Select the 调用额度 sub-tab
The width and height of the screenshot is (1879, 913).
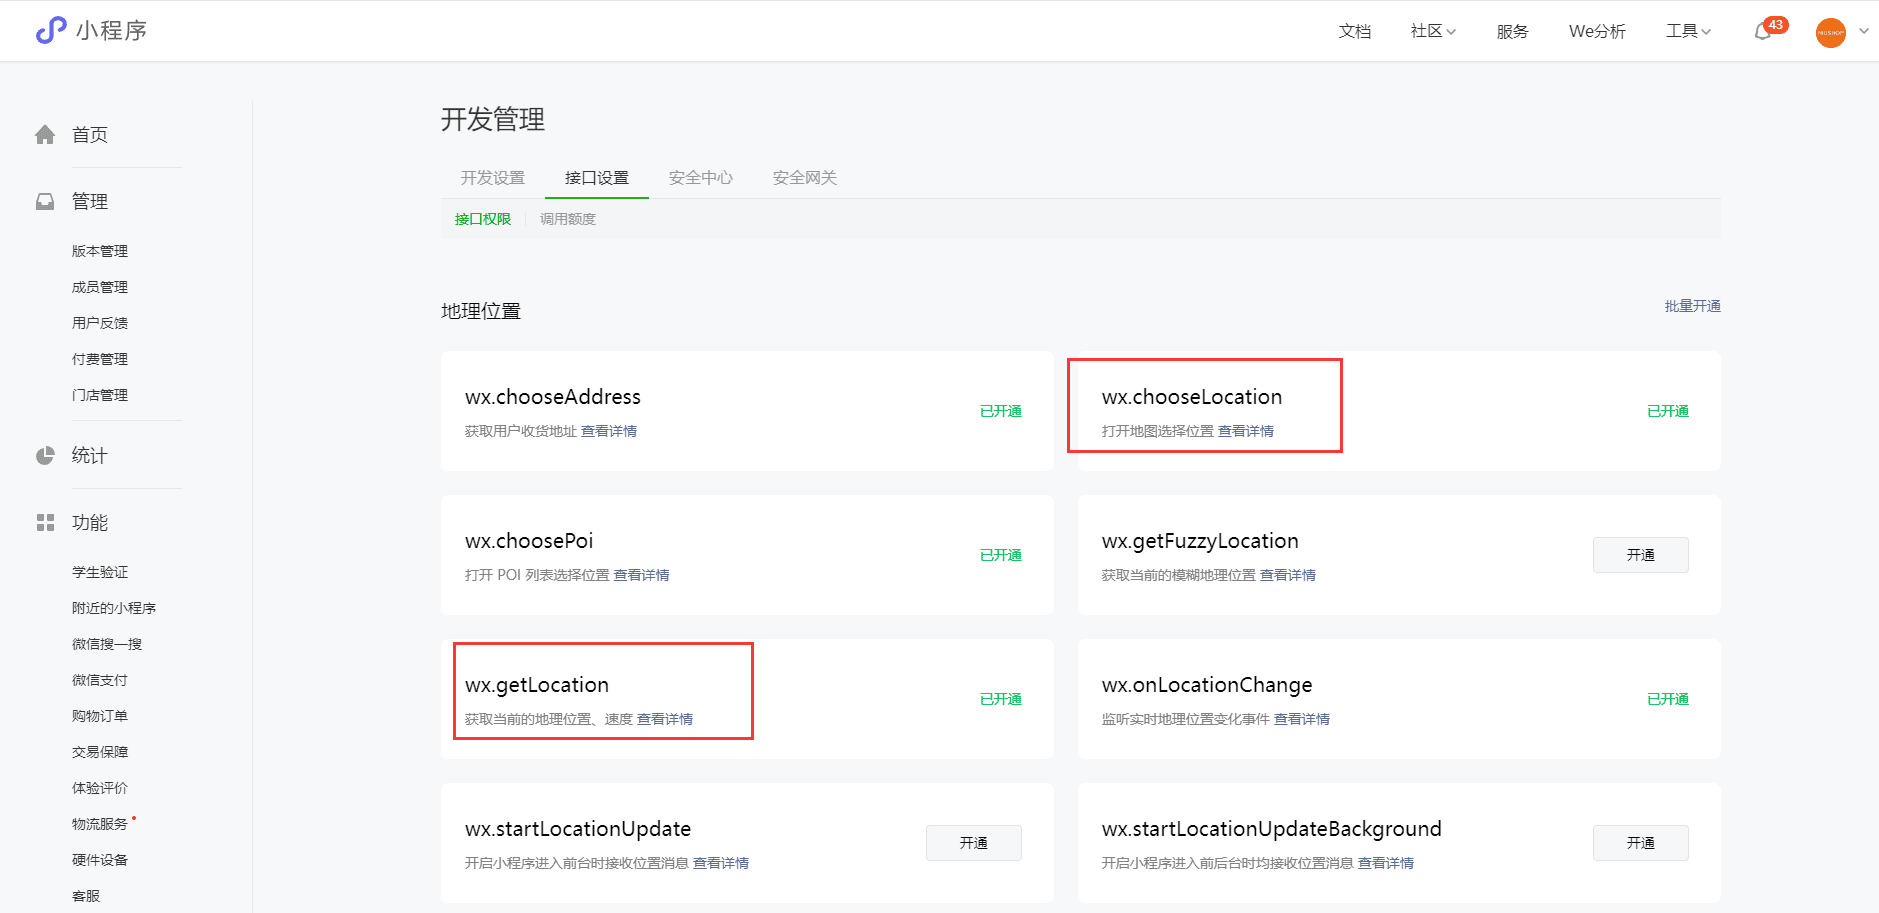click(567, 219)
